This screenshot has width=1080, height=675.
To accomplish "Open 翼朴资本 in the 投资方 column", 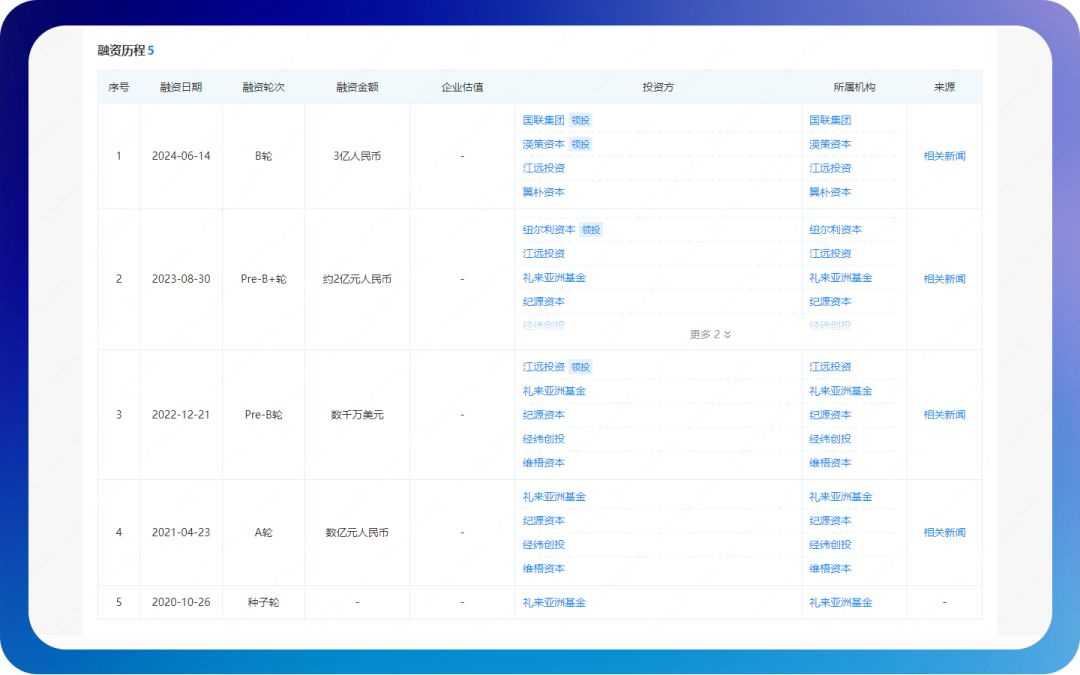I will coord(543,192).
